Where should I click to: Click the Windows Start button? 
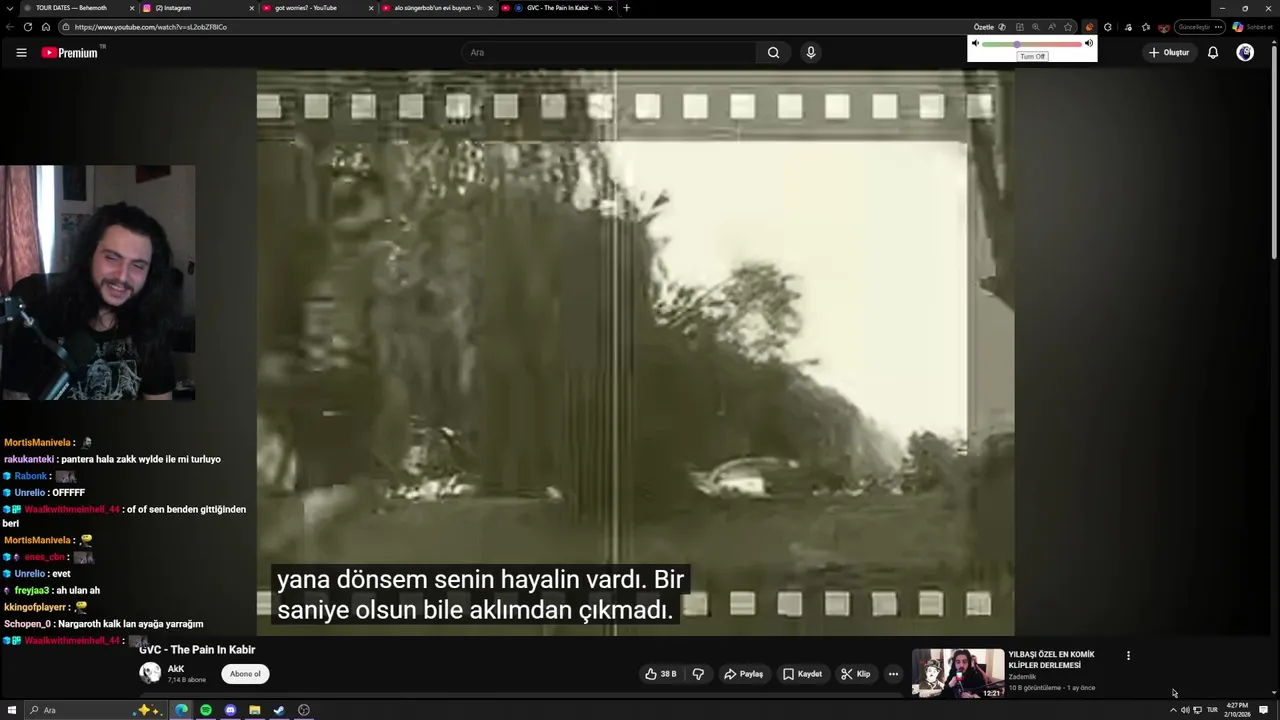click(x=12, y=710)
